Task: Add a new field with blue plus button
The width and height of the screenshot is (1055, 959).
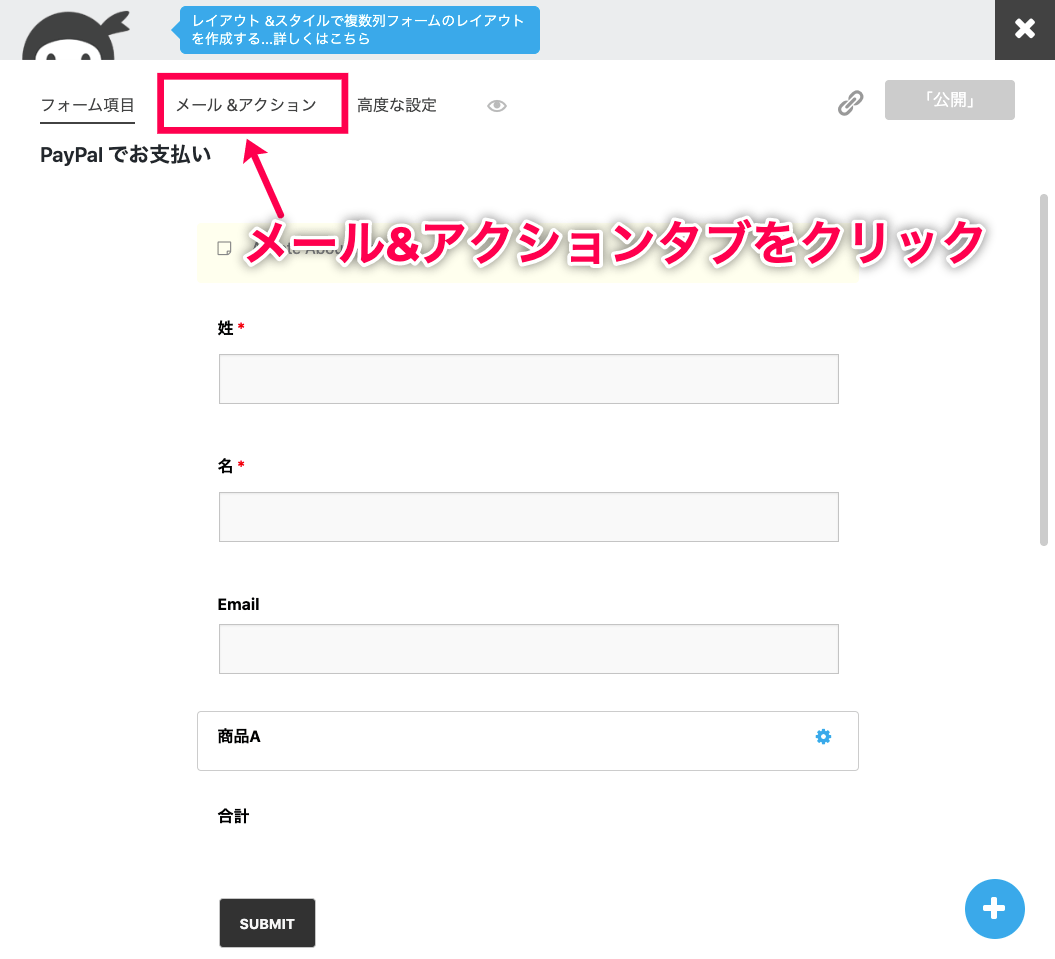Action: coord(994,909)
